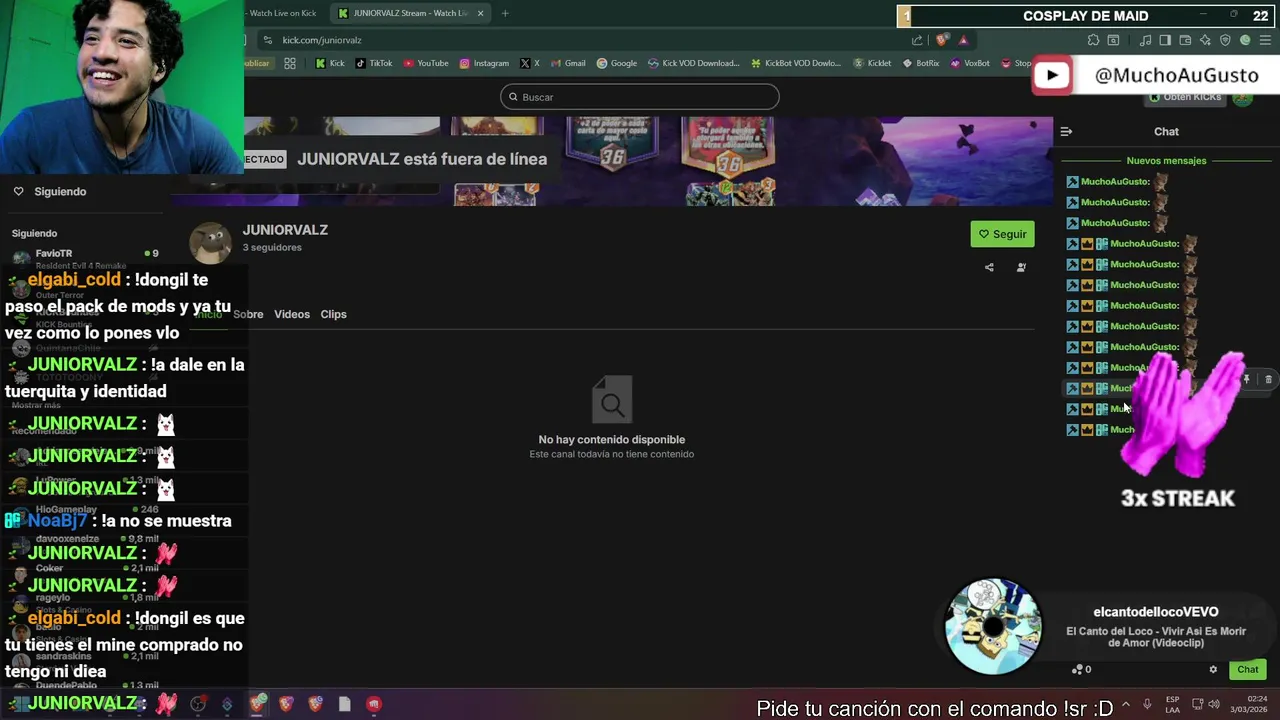Open the Kick VOD Downloader bookmark
Screen dimensions: 1280x720
pyautogui.click(x=693, y=63)
